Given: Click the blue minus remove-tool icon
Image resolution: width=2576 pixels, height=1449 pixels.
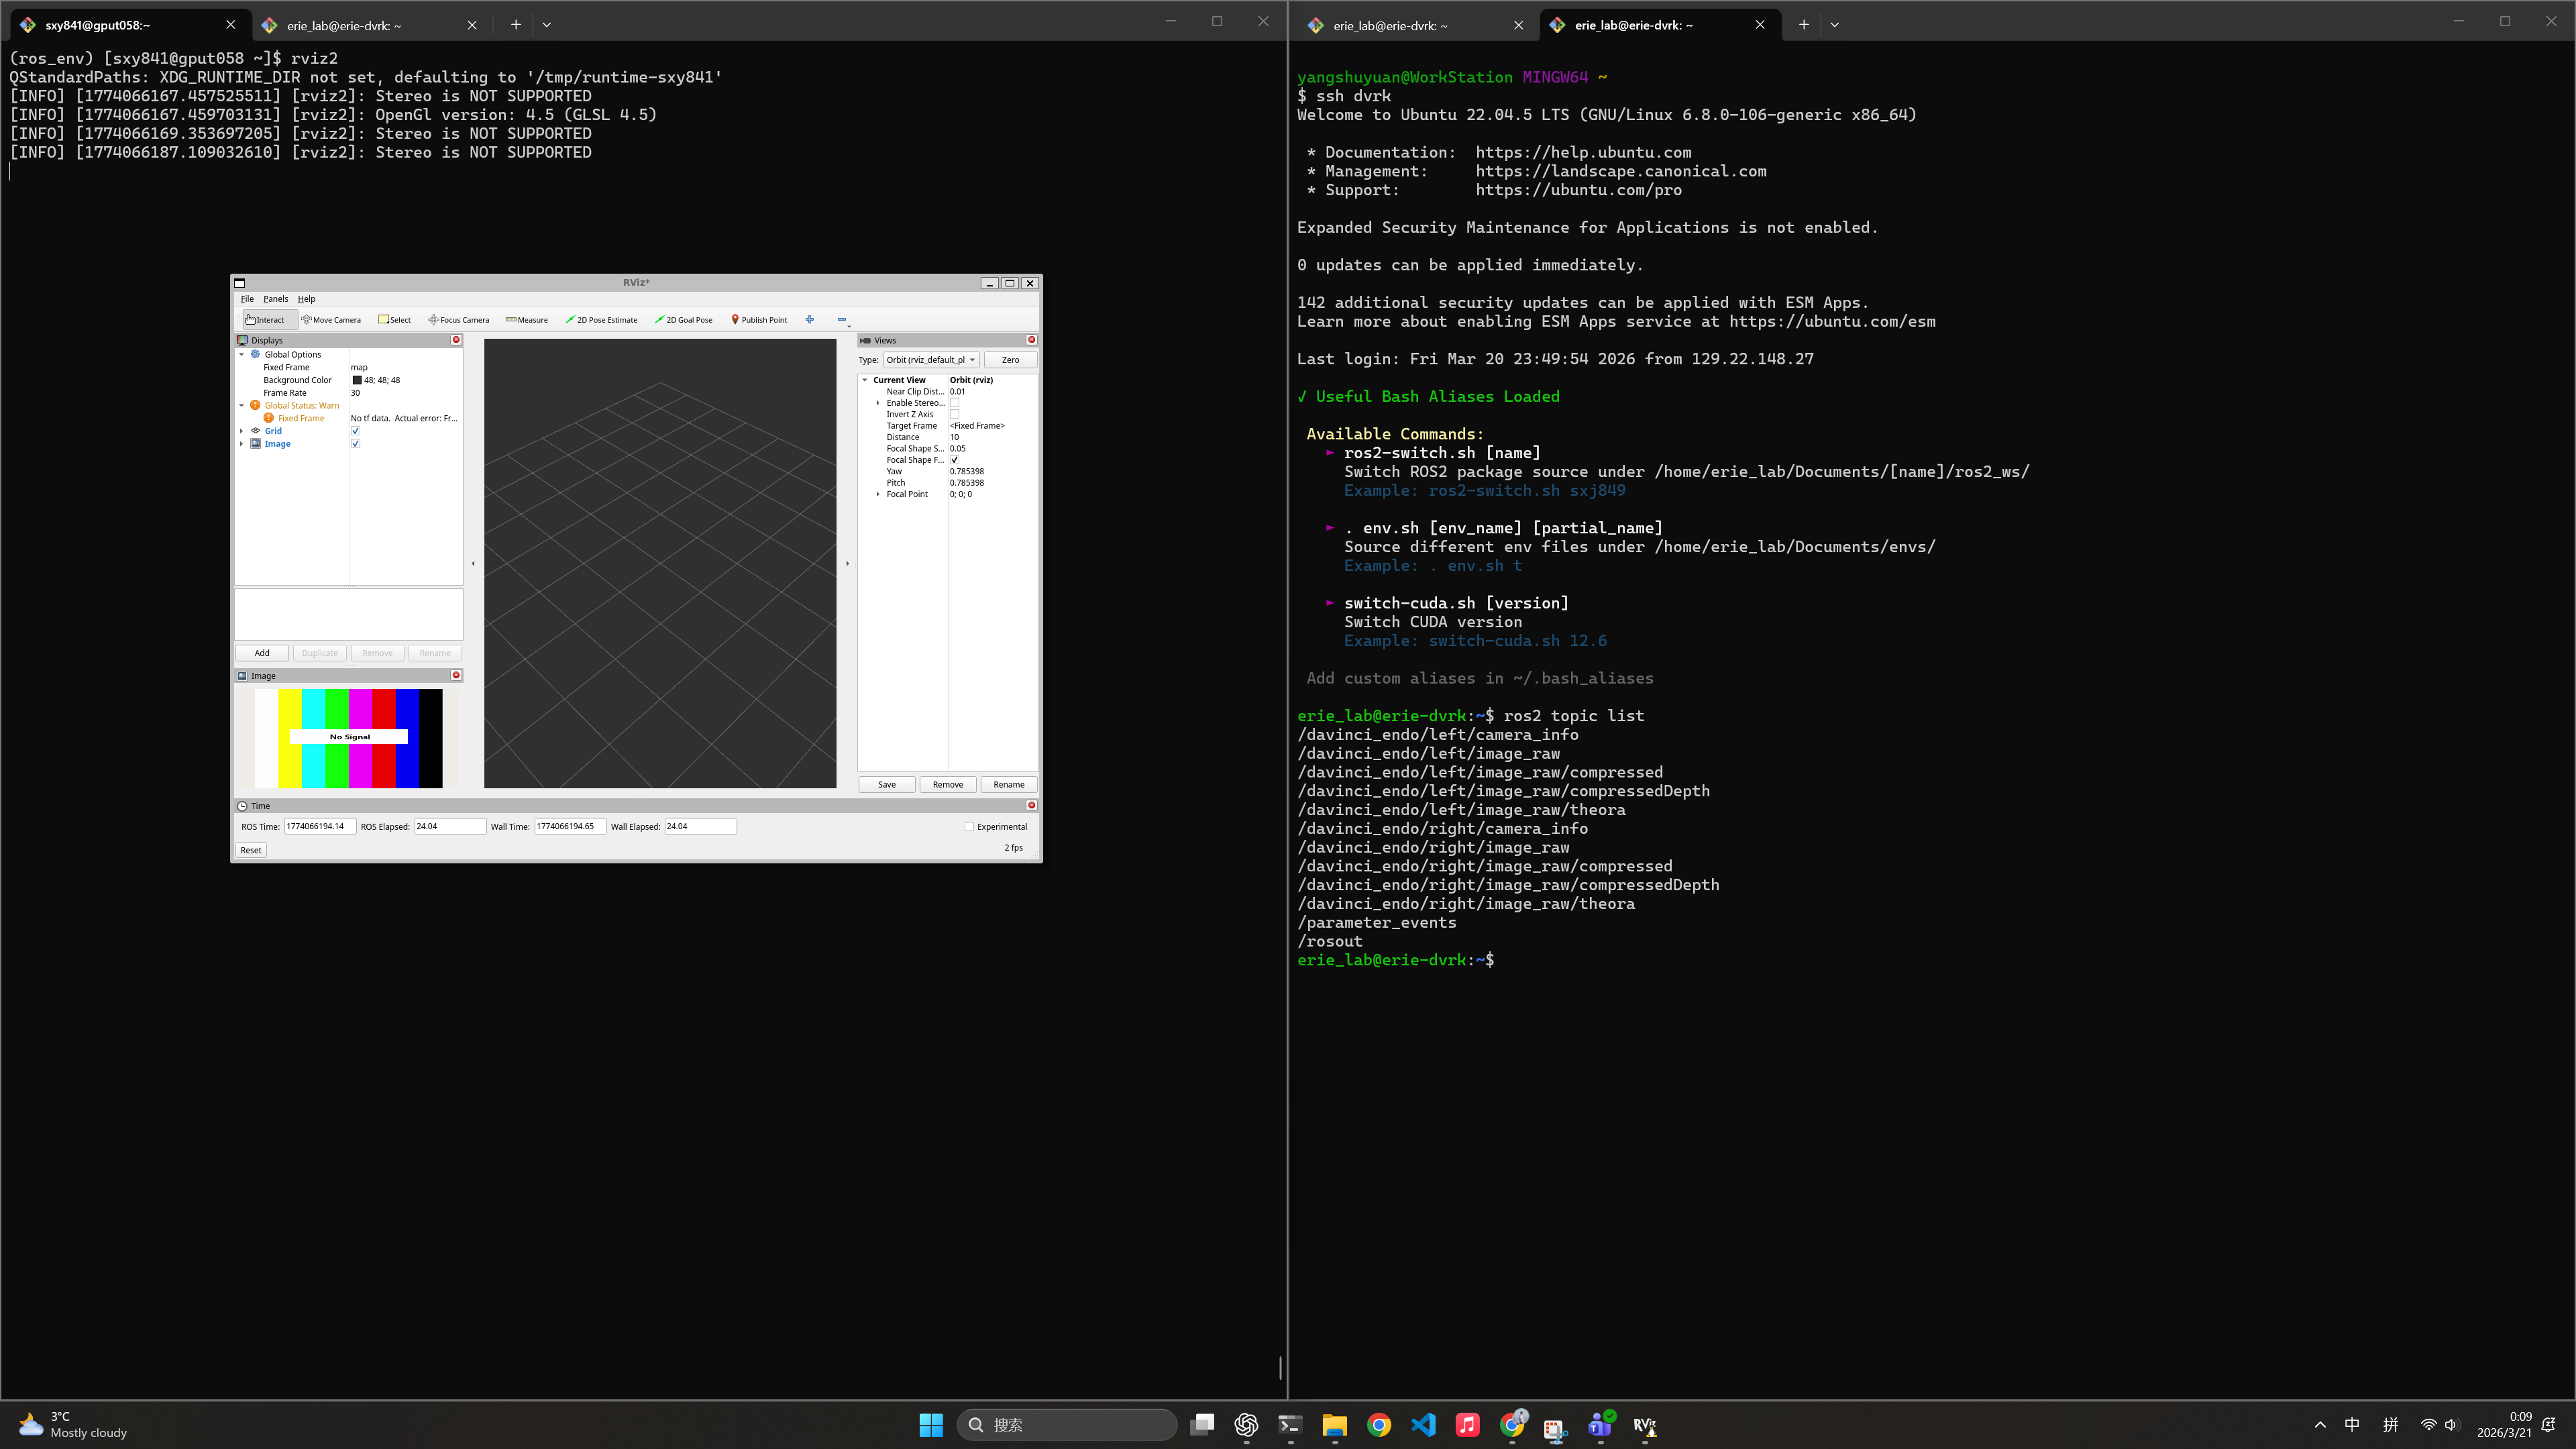Looking at the screenshot, I should tap(841, 320).
